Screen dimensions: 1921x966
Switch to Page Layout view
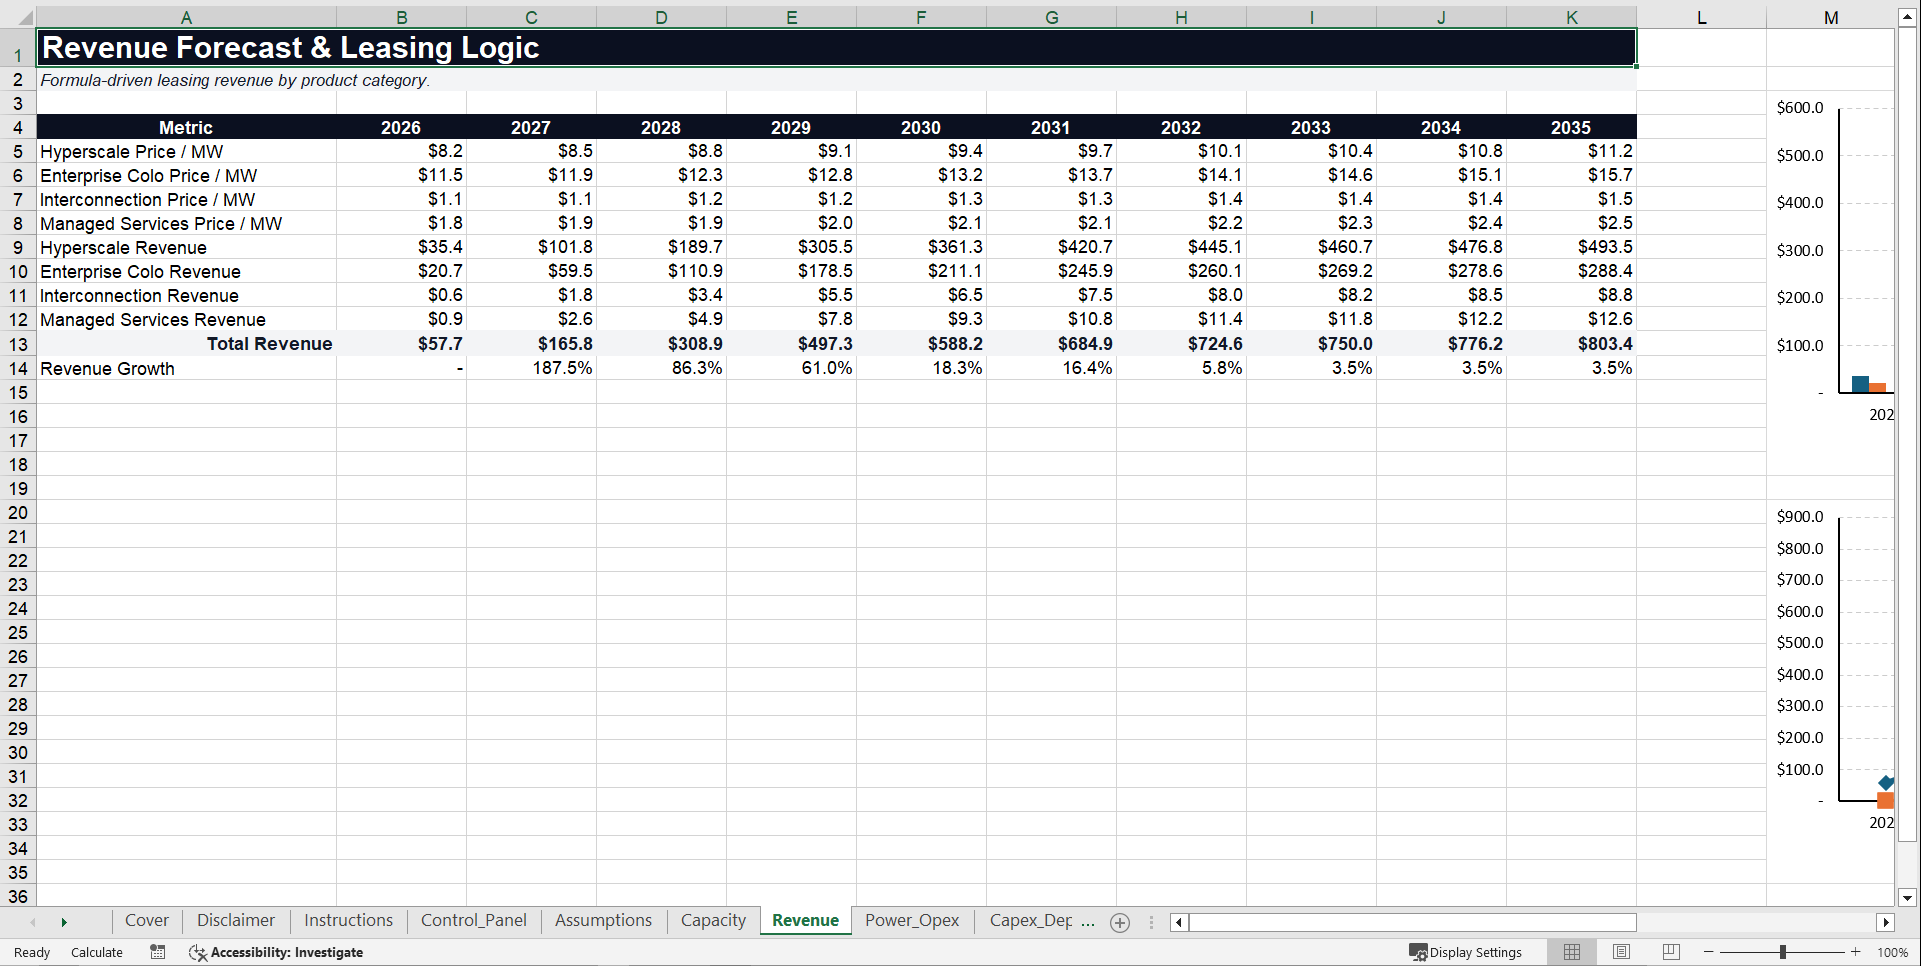[x=1622, y=952]
